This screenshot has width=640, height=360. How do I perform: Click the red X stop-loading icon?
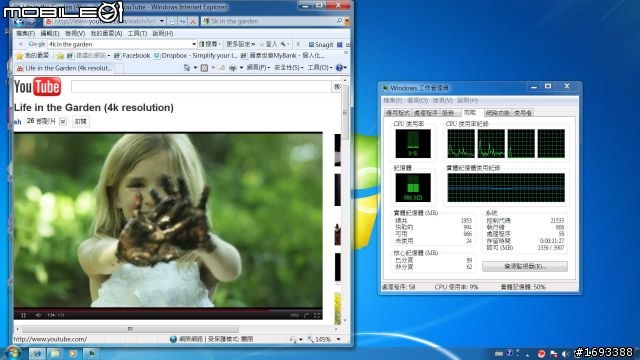tap(193, 21)
